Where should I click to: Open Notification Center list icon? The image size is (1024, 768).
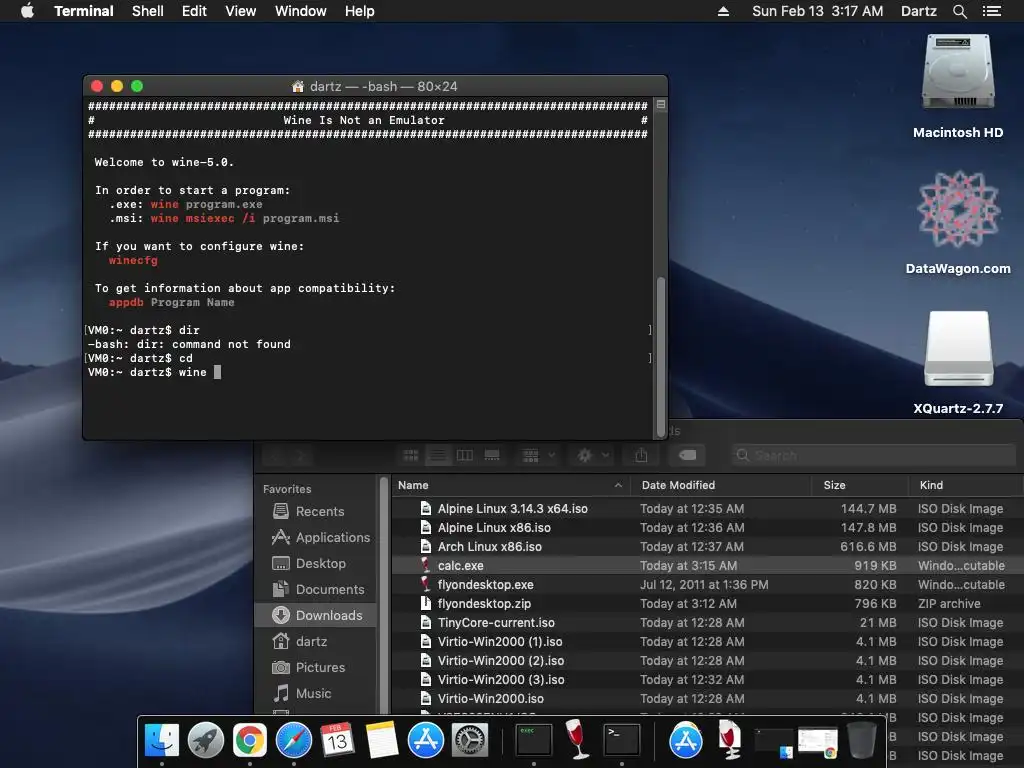pyautogui.click(x=992, y=11)
